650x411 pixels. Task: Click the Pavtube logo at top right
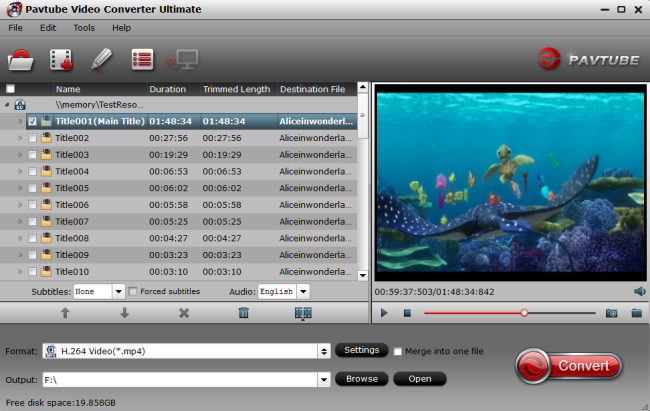point(589,59)
